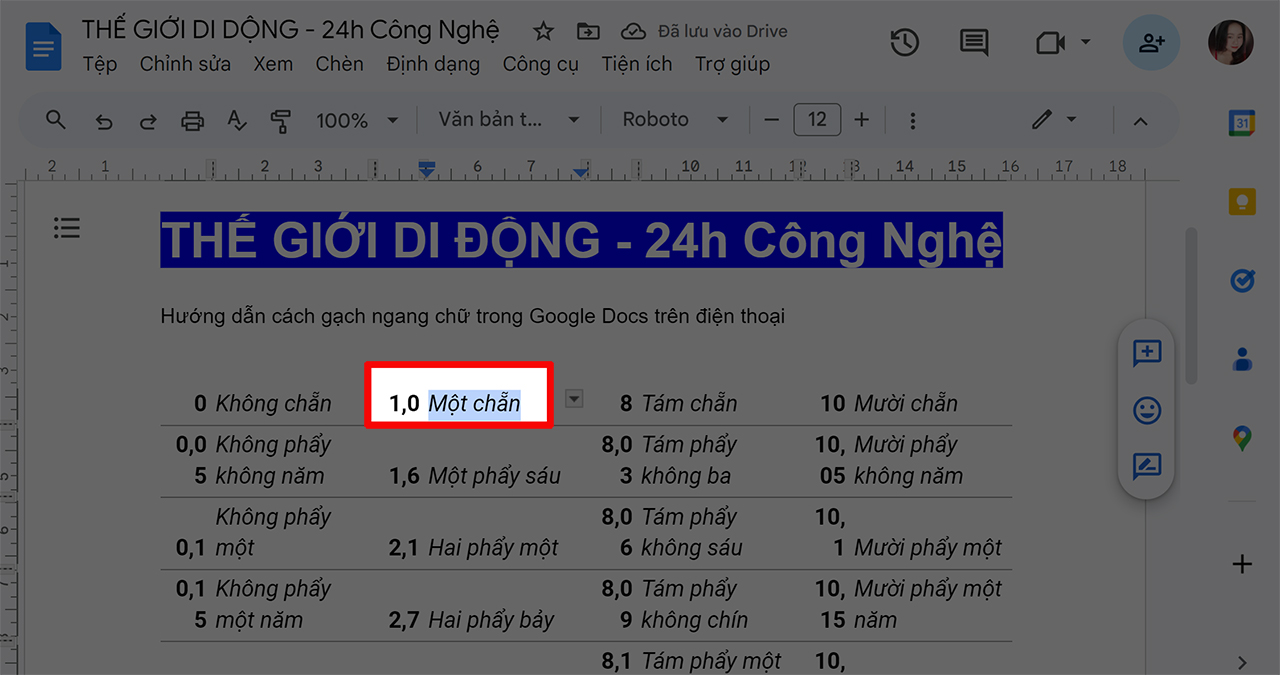Click the font size field showing 12
The height and width of the screenshot is (675, 1280).
pyautogui.click(x=817, y=119)
